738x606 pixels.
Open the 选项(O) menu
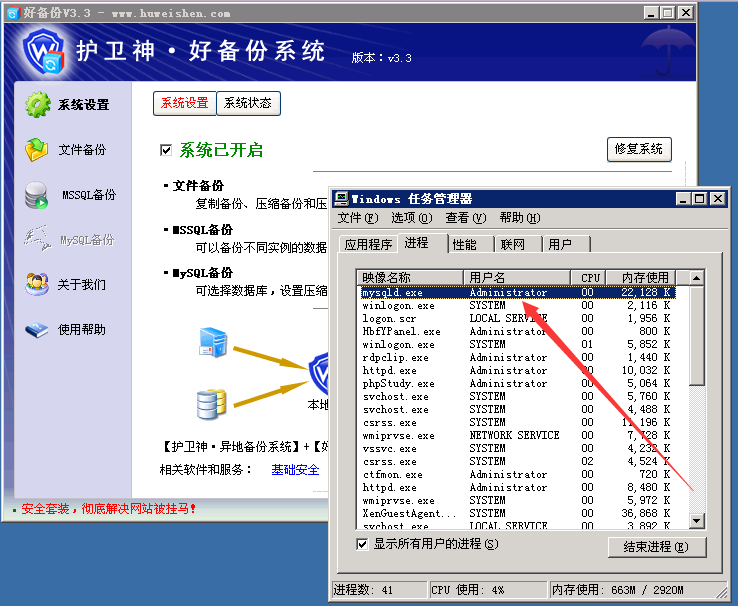point(411,218)
